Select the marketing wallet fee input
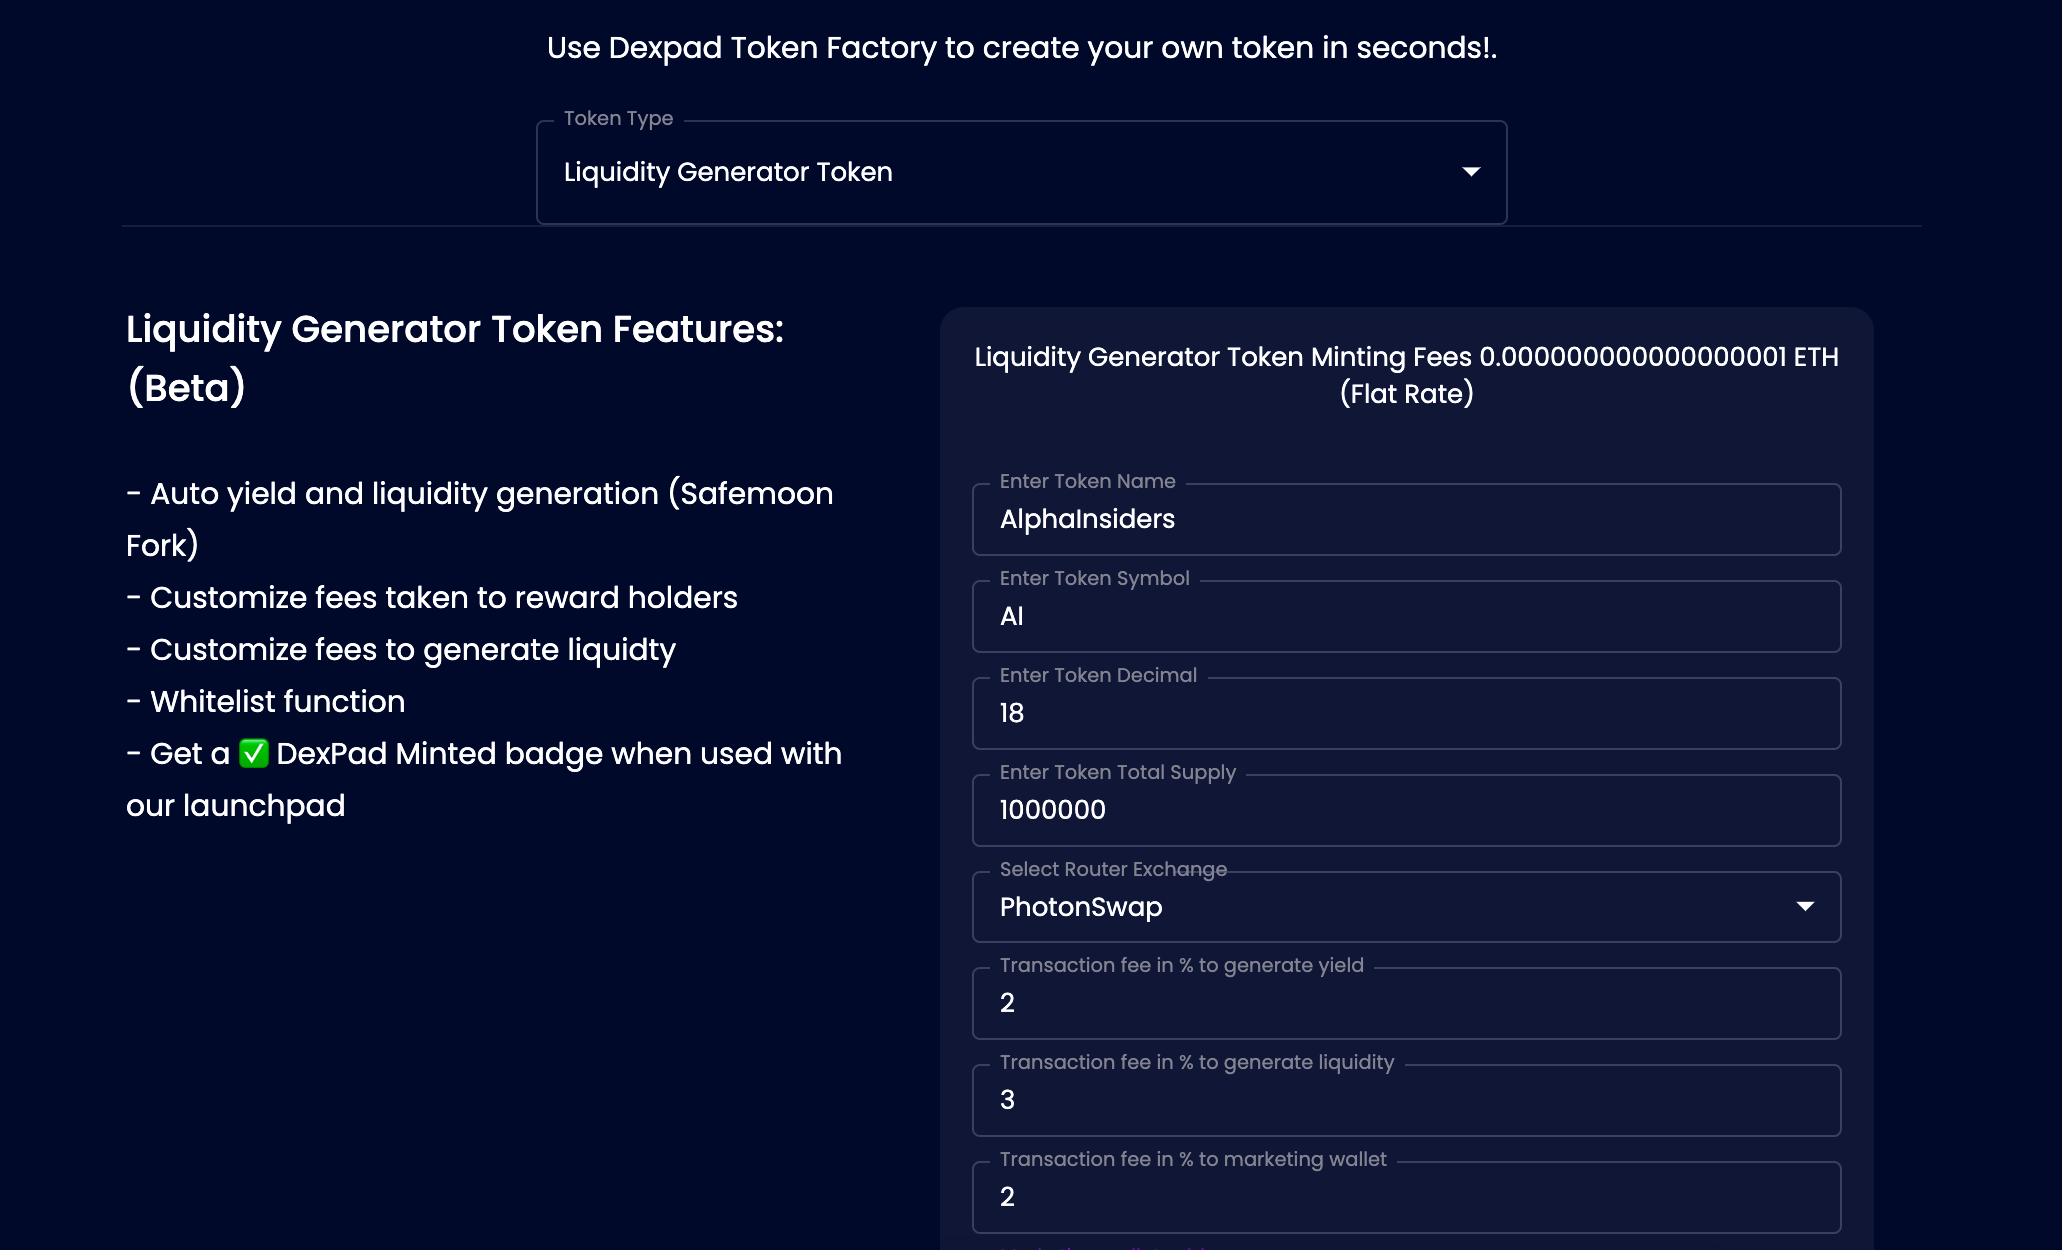 [x=1406, y=1197]
